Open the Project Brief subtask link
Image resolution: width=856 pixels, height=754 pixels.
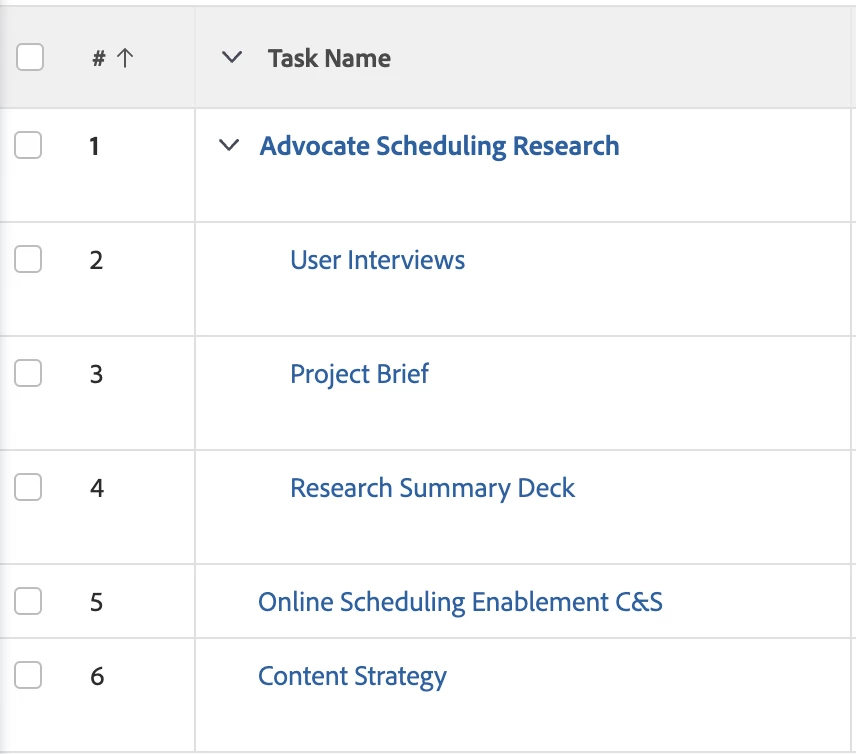point(359,374)
